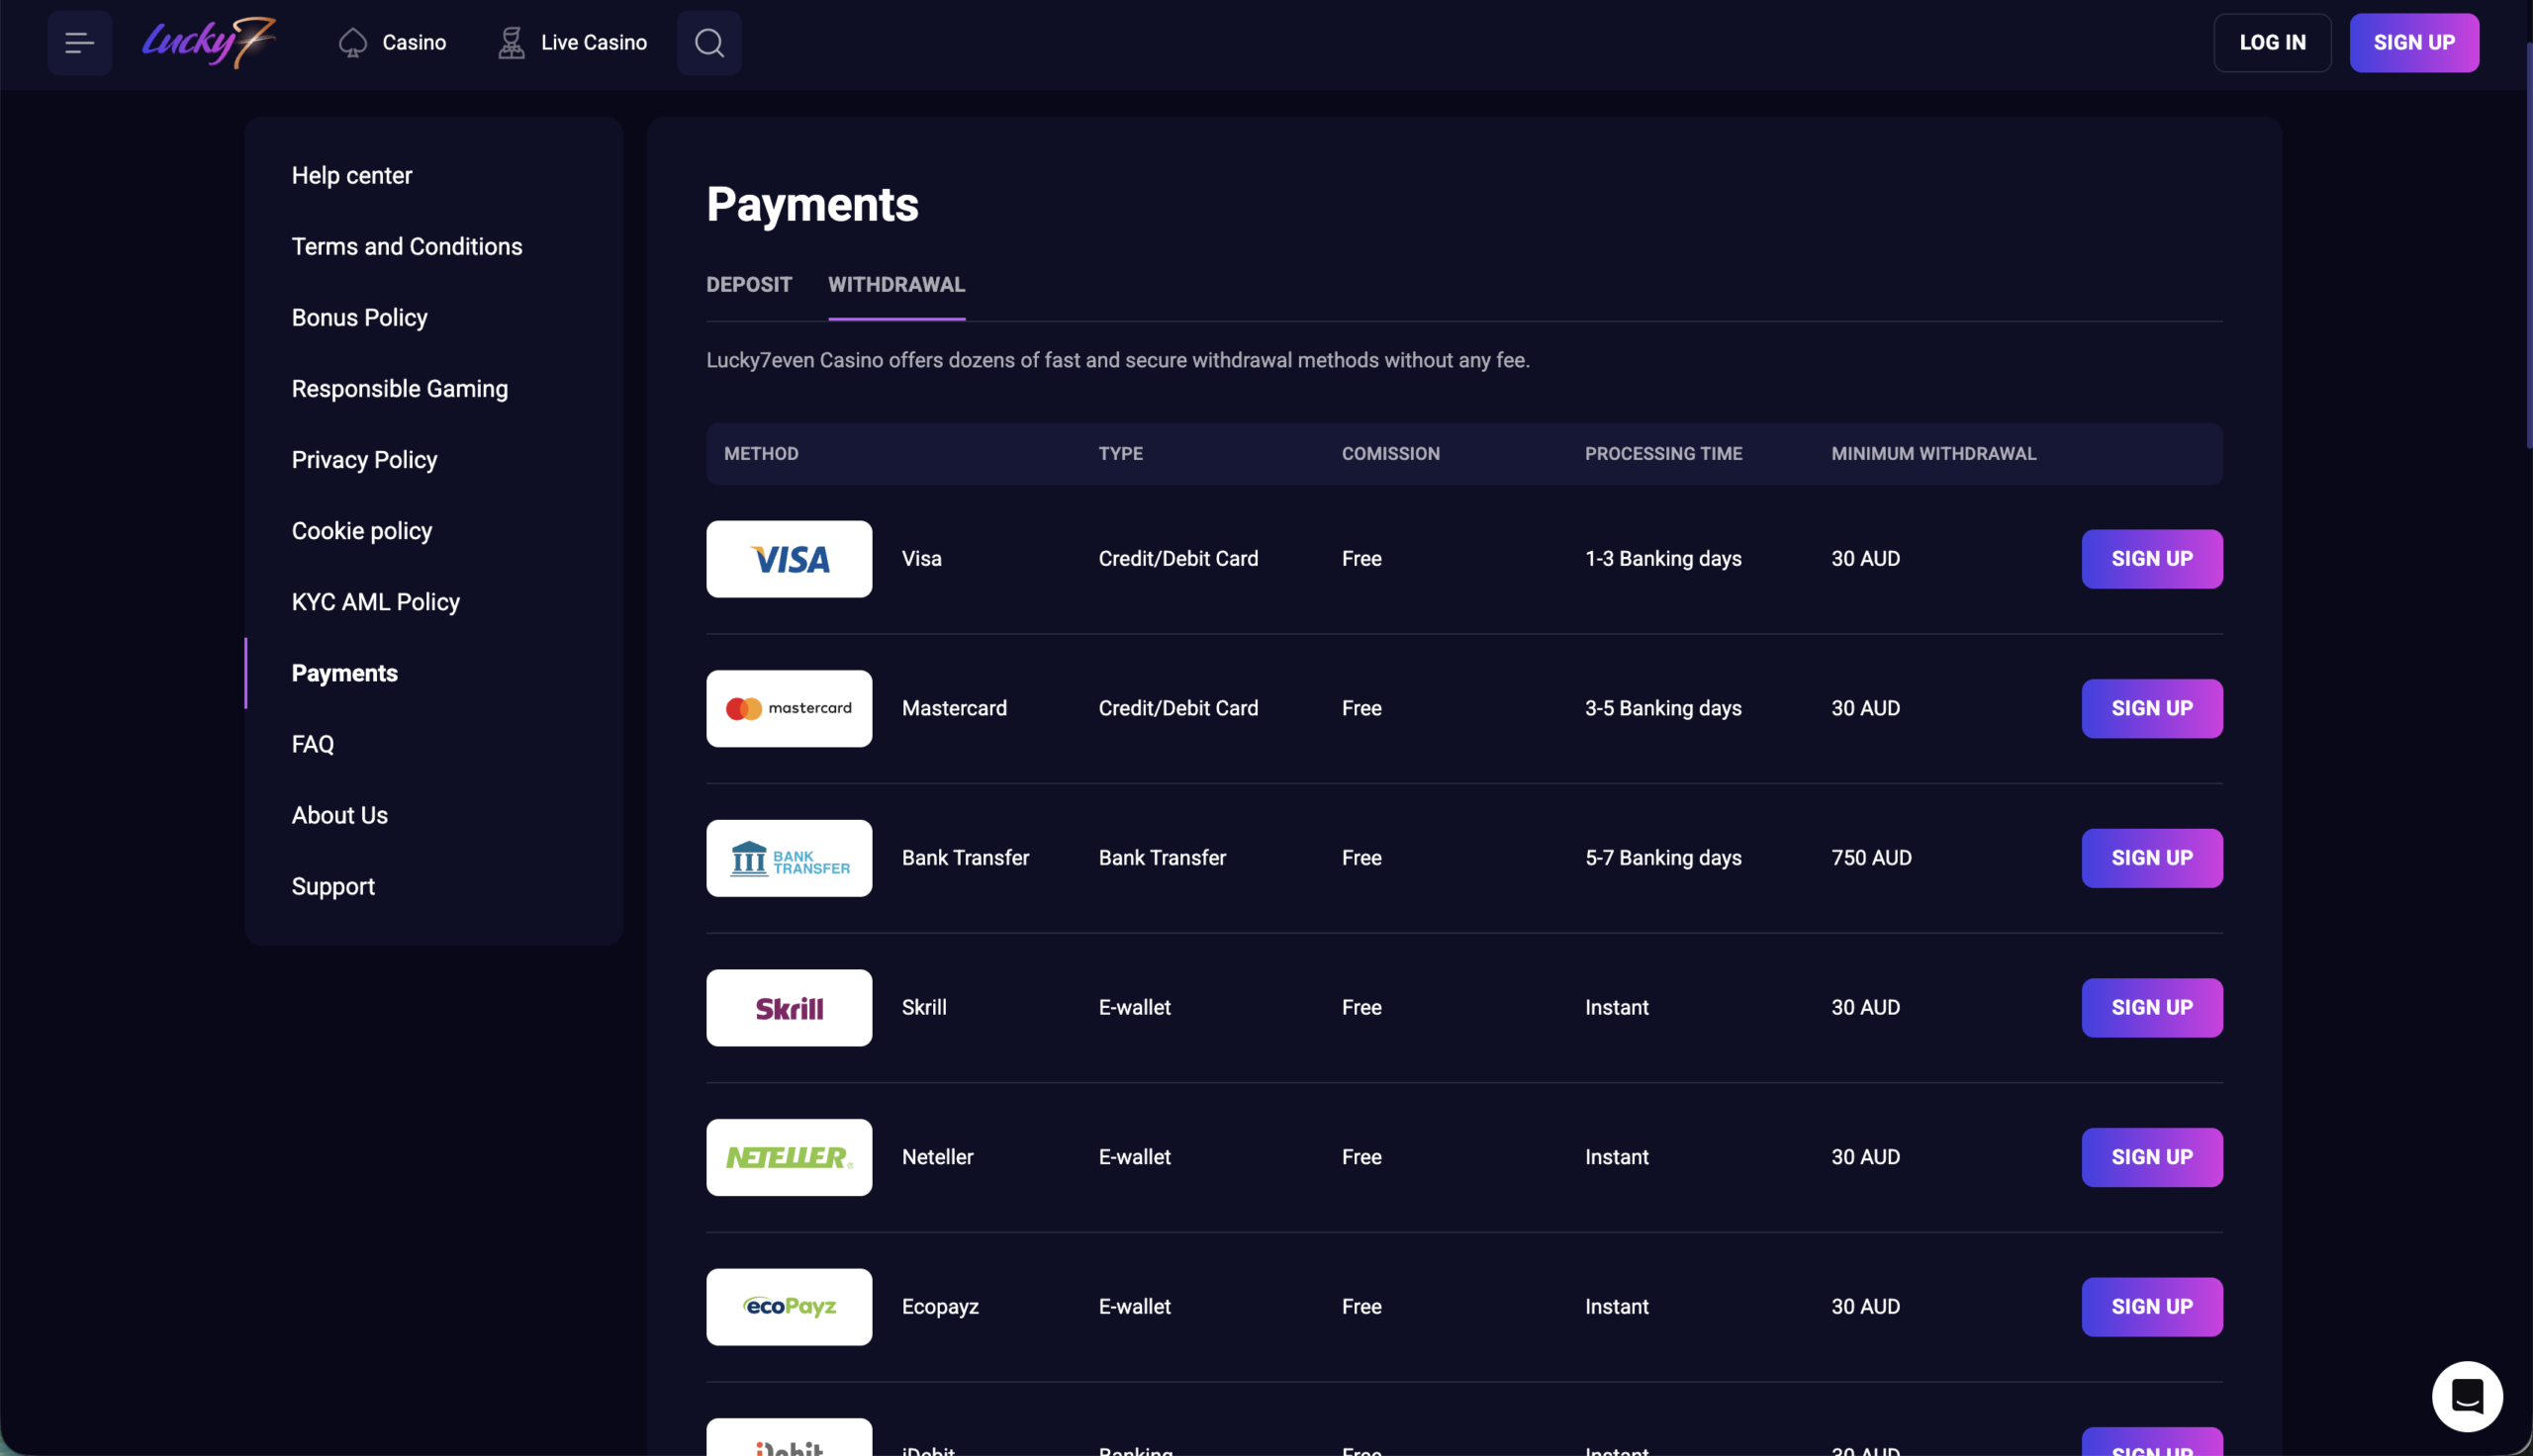Click the Lucky7 logo

209,43
